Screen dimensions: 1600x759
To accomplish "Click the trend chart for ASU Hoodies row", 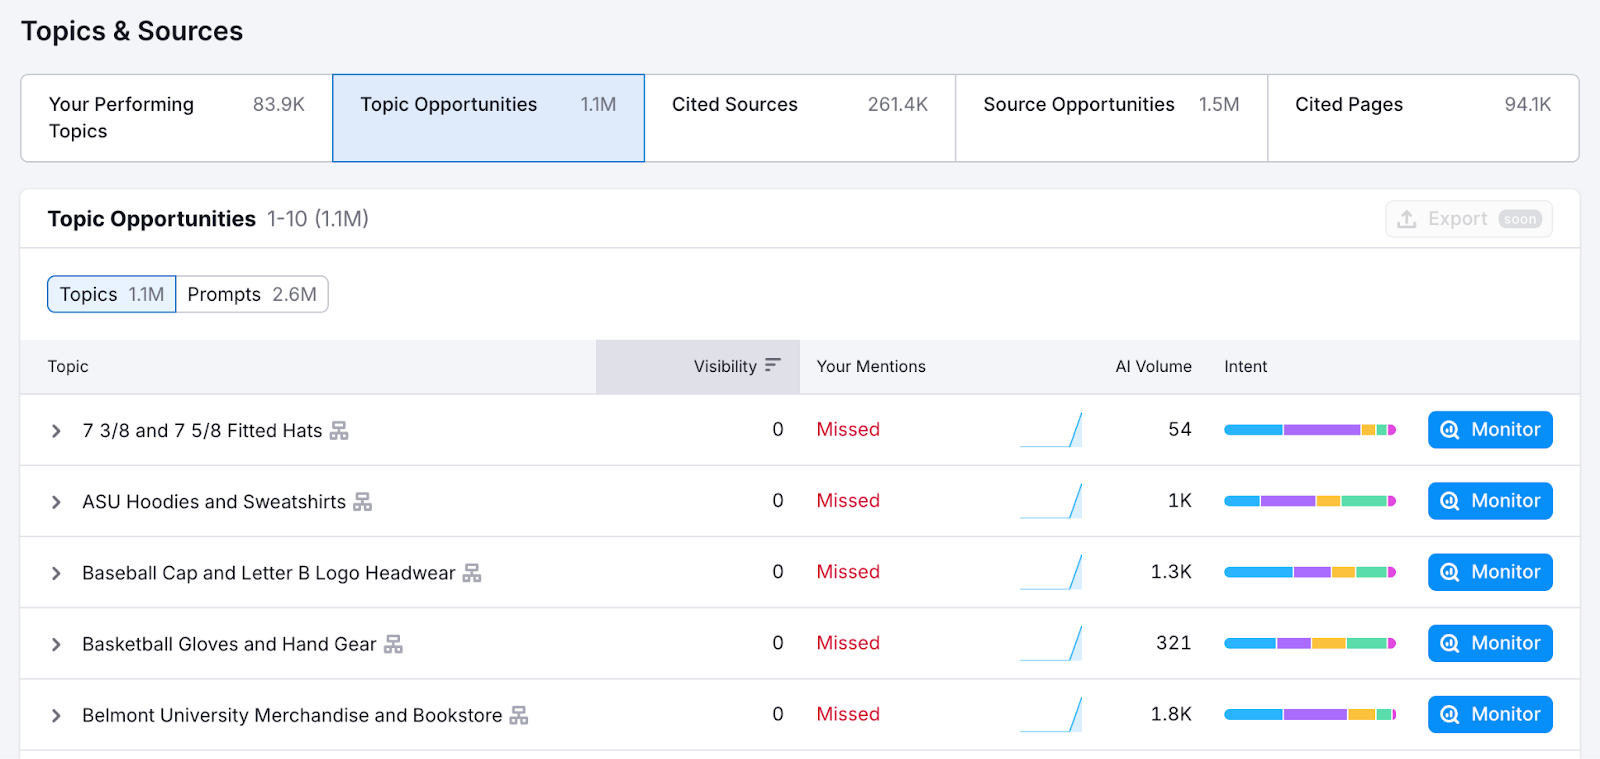I will coord(1051,501).
